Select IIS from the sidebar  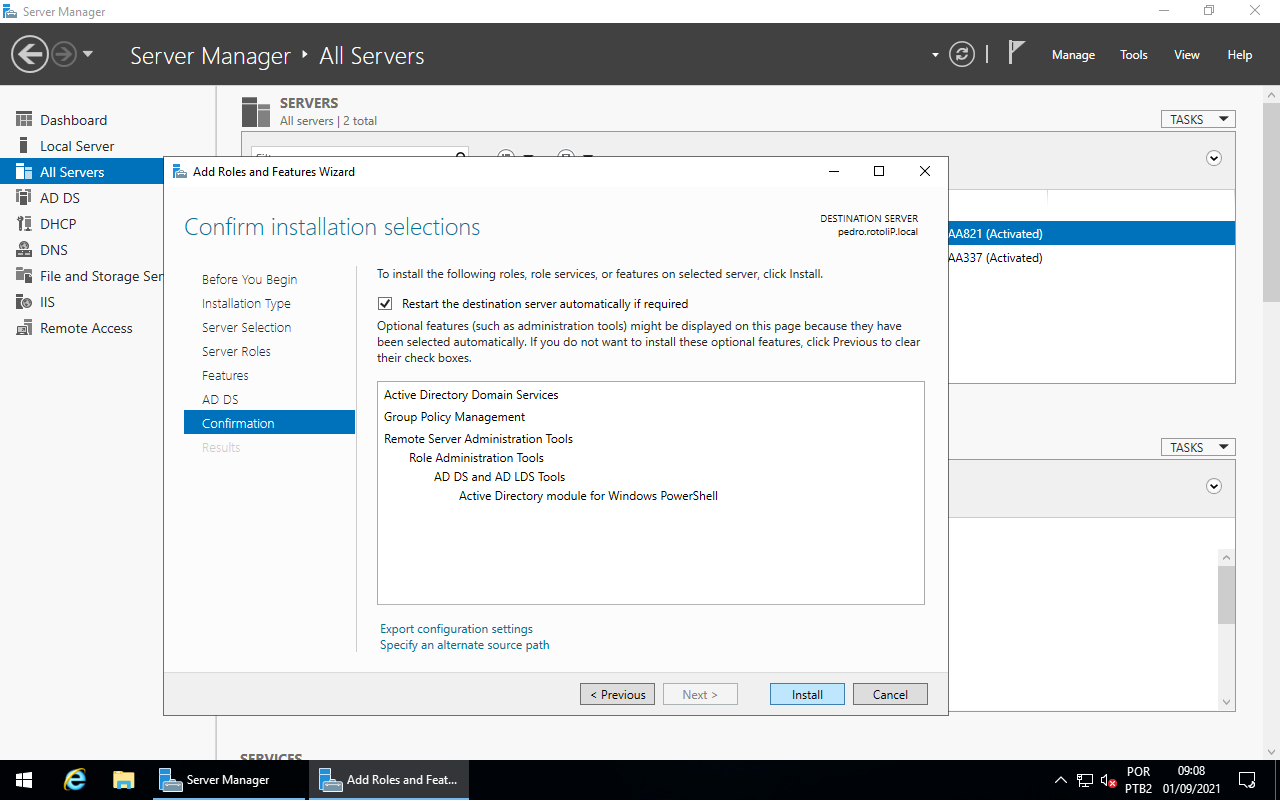pos(45,301)
